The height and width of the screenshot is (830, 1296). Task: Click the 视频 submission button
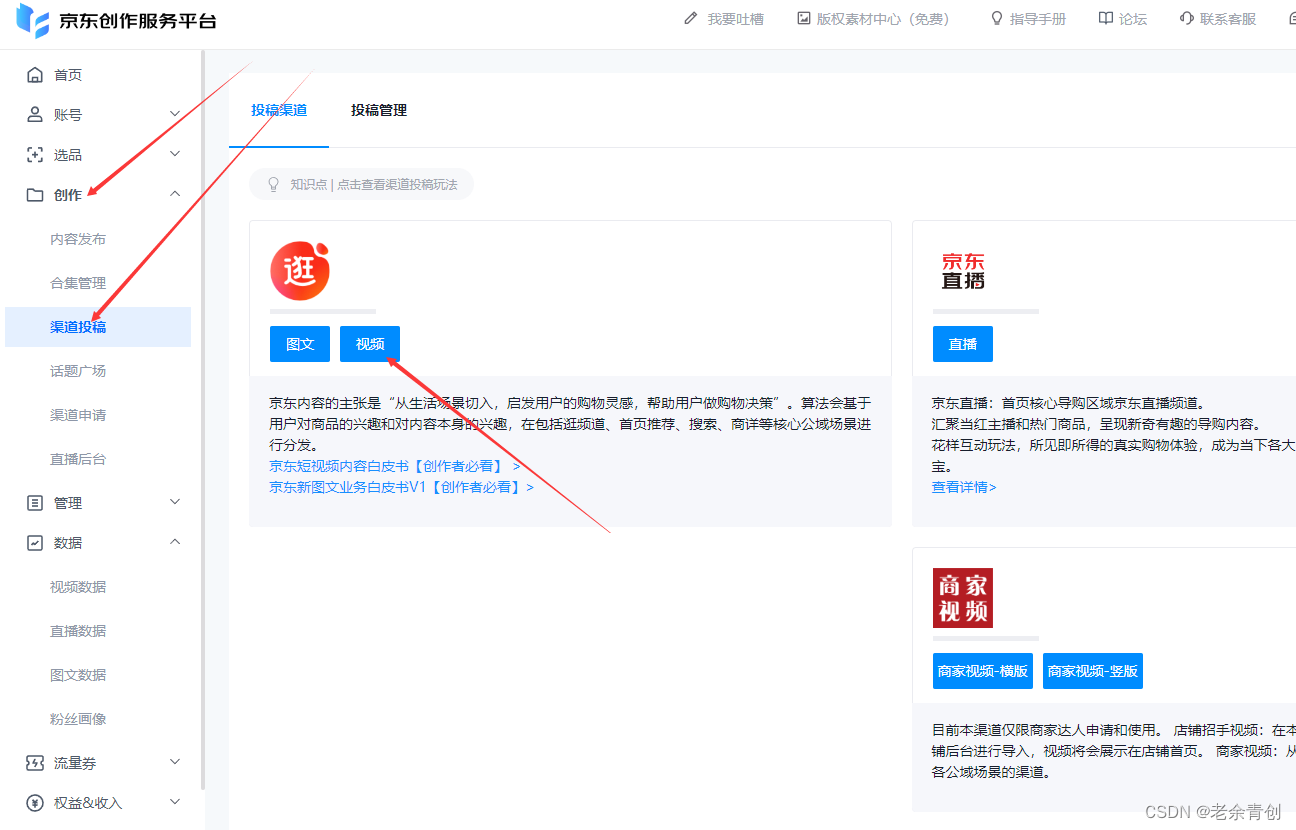pyautogui.click(x=370, y=344)
